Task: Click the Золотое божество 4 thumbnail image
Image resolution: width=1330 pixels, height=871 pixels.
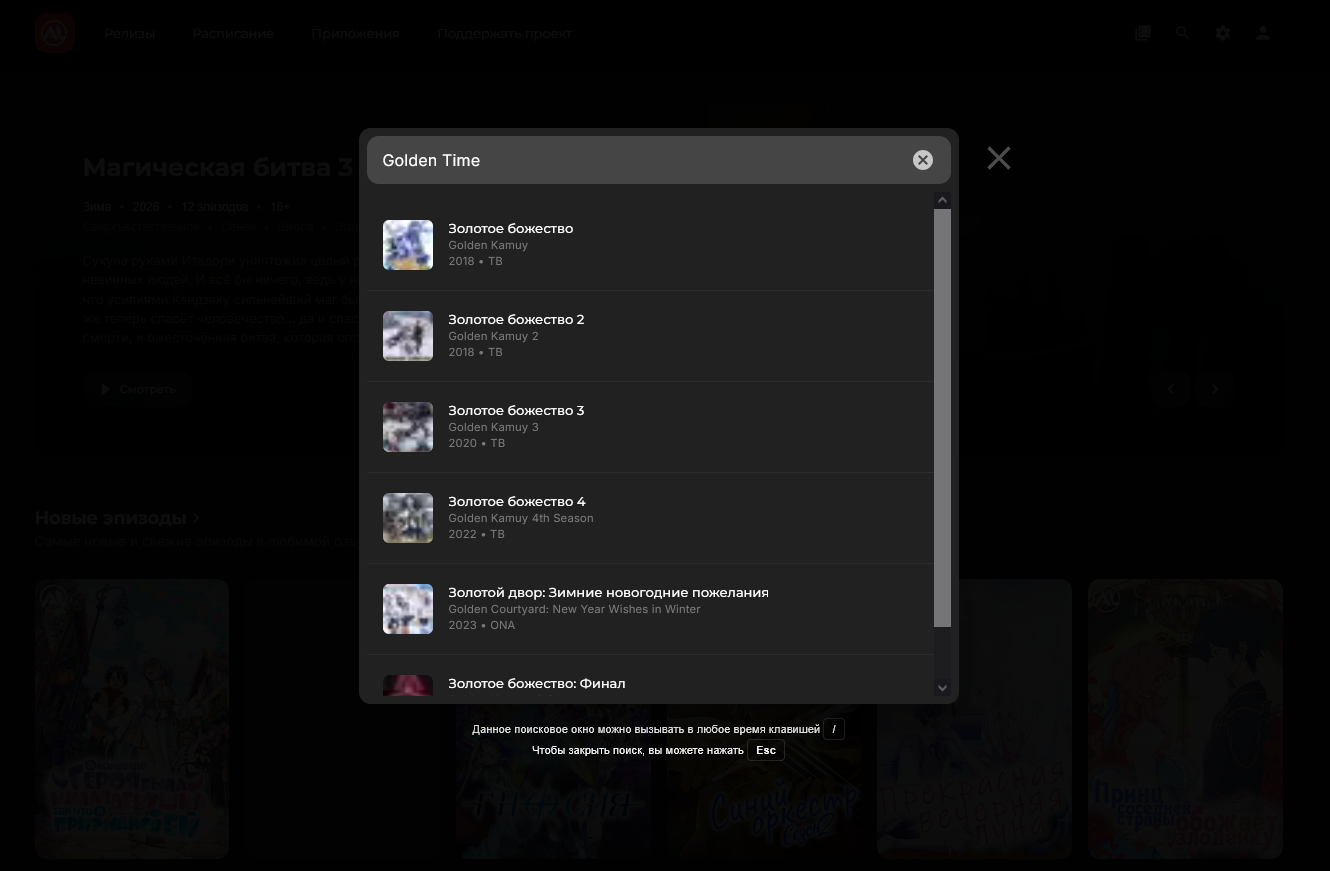Action: click(408, 518)
